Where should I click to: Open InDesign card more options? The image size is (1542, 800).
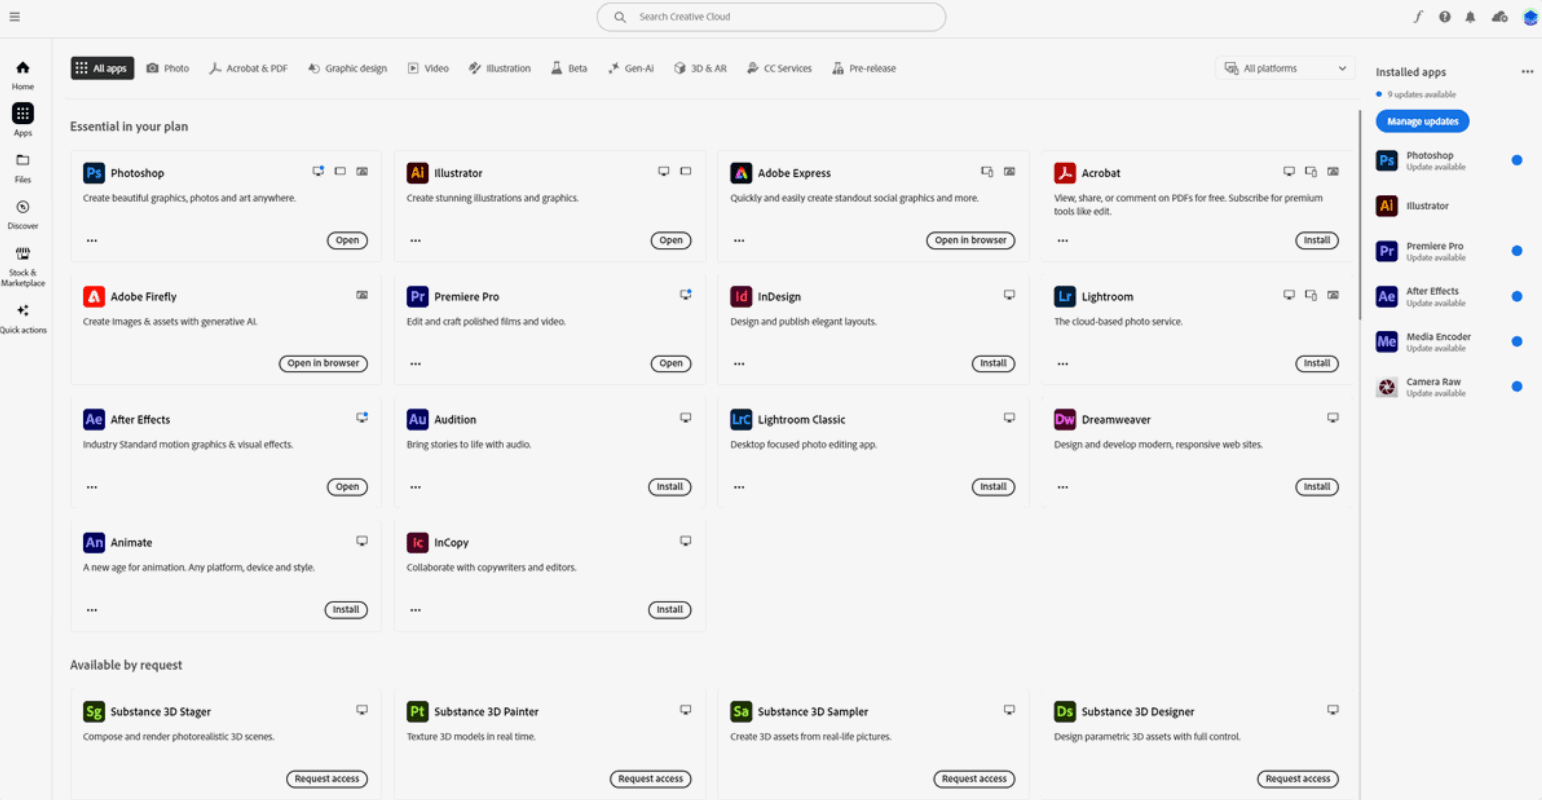point(739,364)
